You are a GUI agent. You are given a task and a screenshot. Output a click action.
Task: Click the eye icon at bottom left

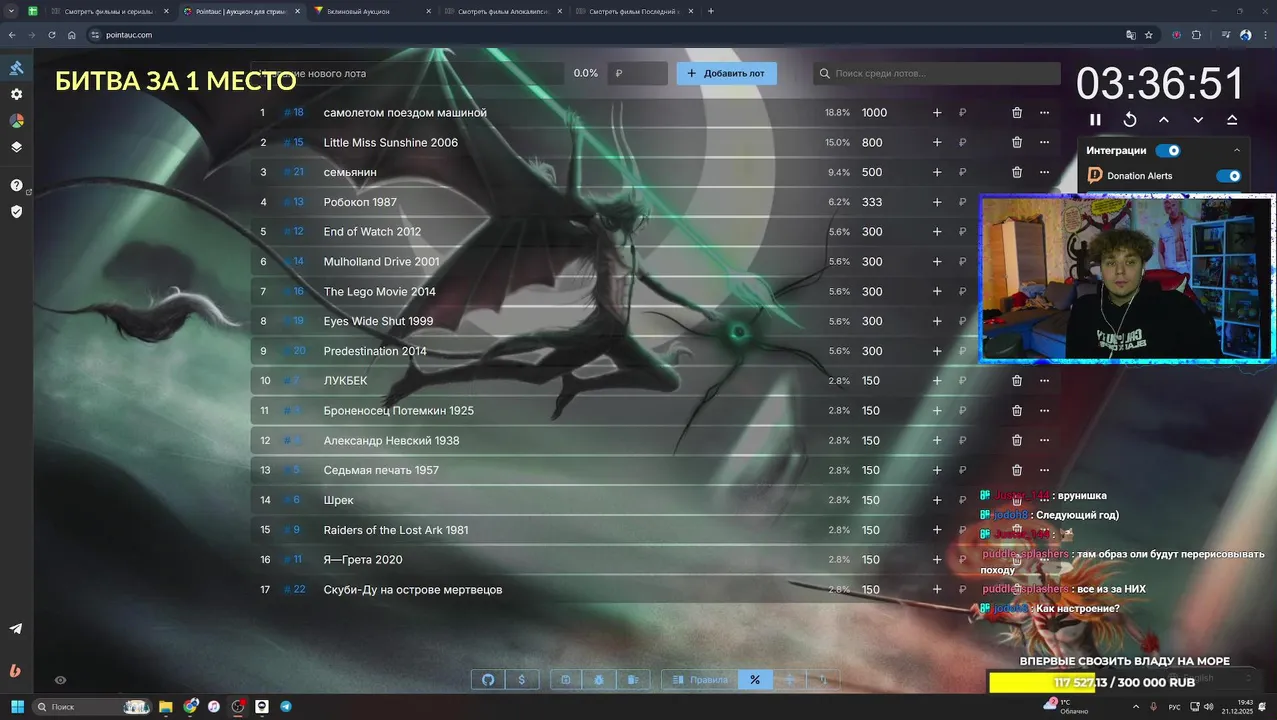point(60,680)
